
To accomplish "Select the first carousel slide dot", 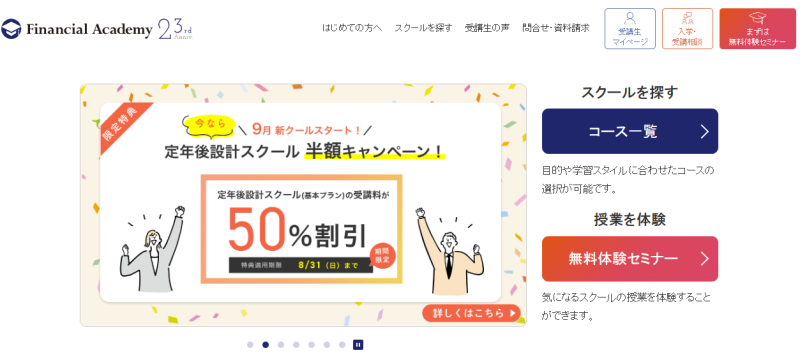I will [x=250, y=345].
